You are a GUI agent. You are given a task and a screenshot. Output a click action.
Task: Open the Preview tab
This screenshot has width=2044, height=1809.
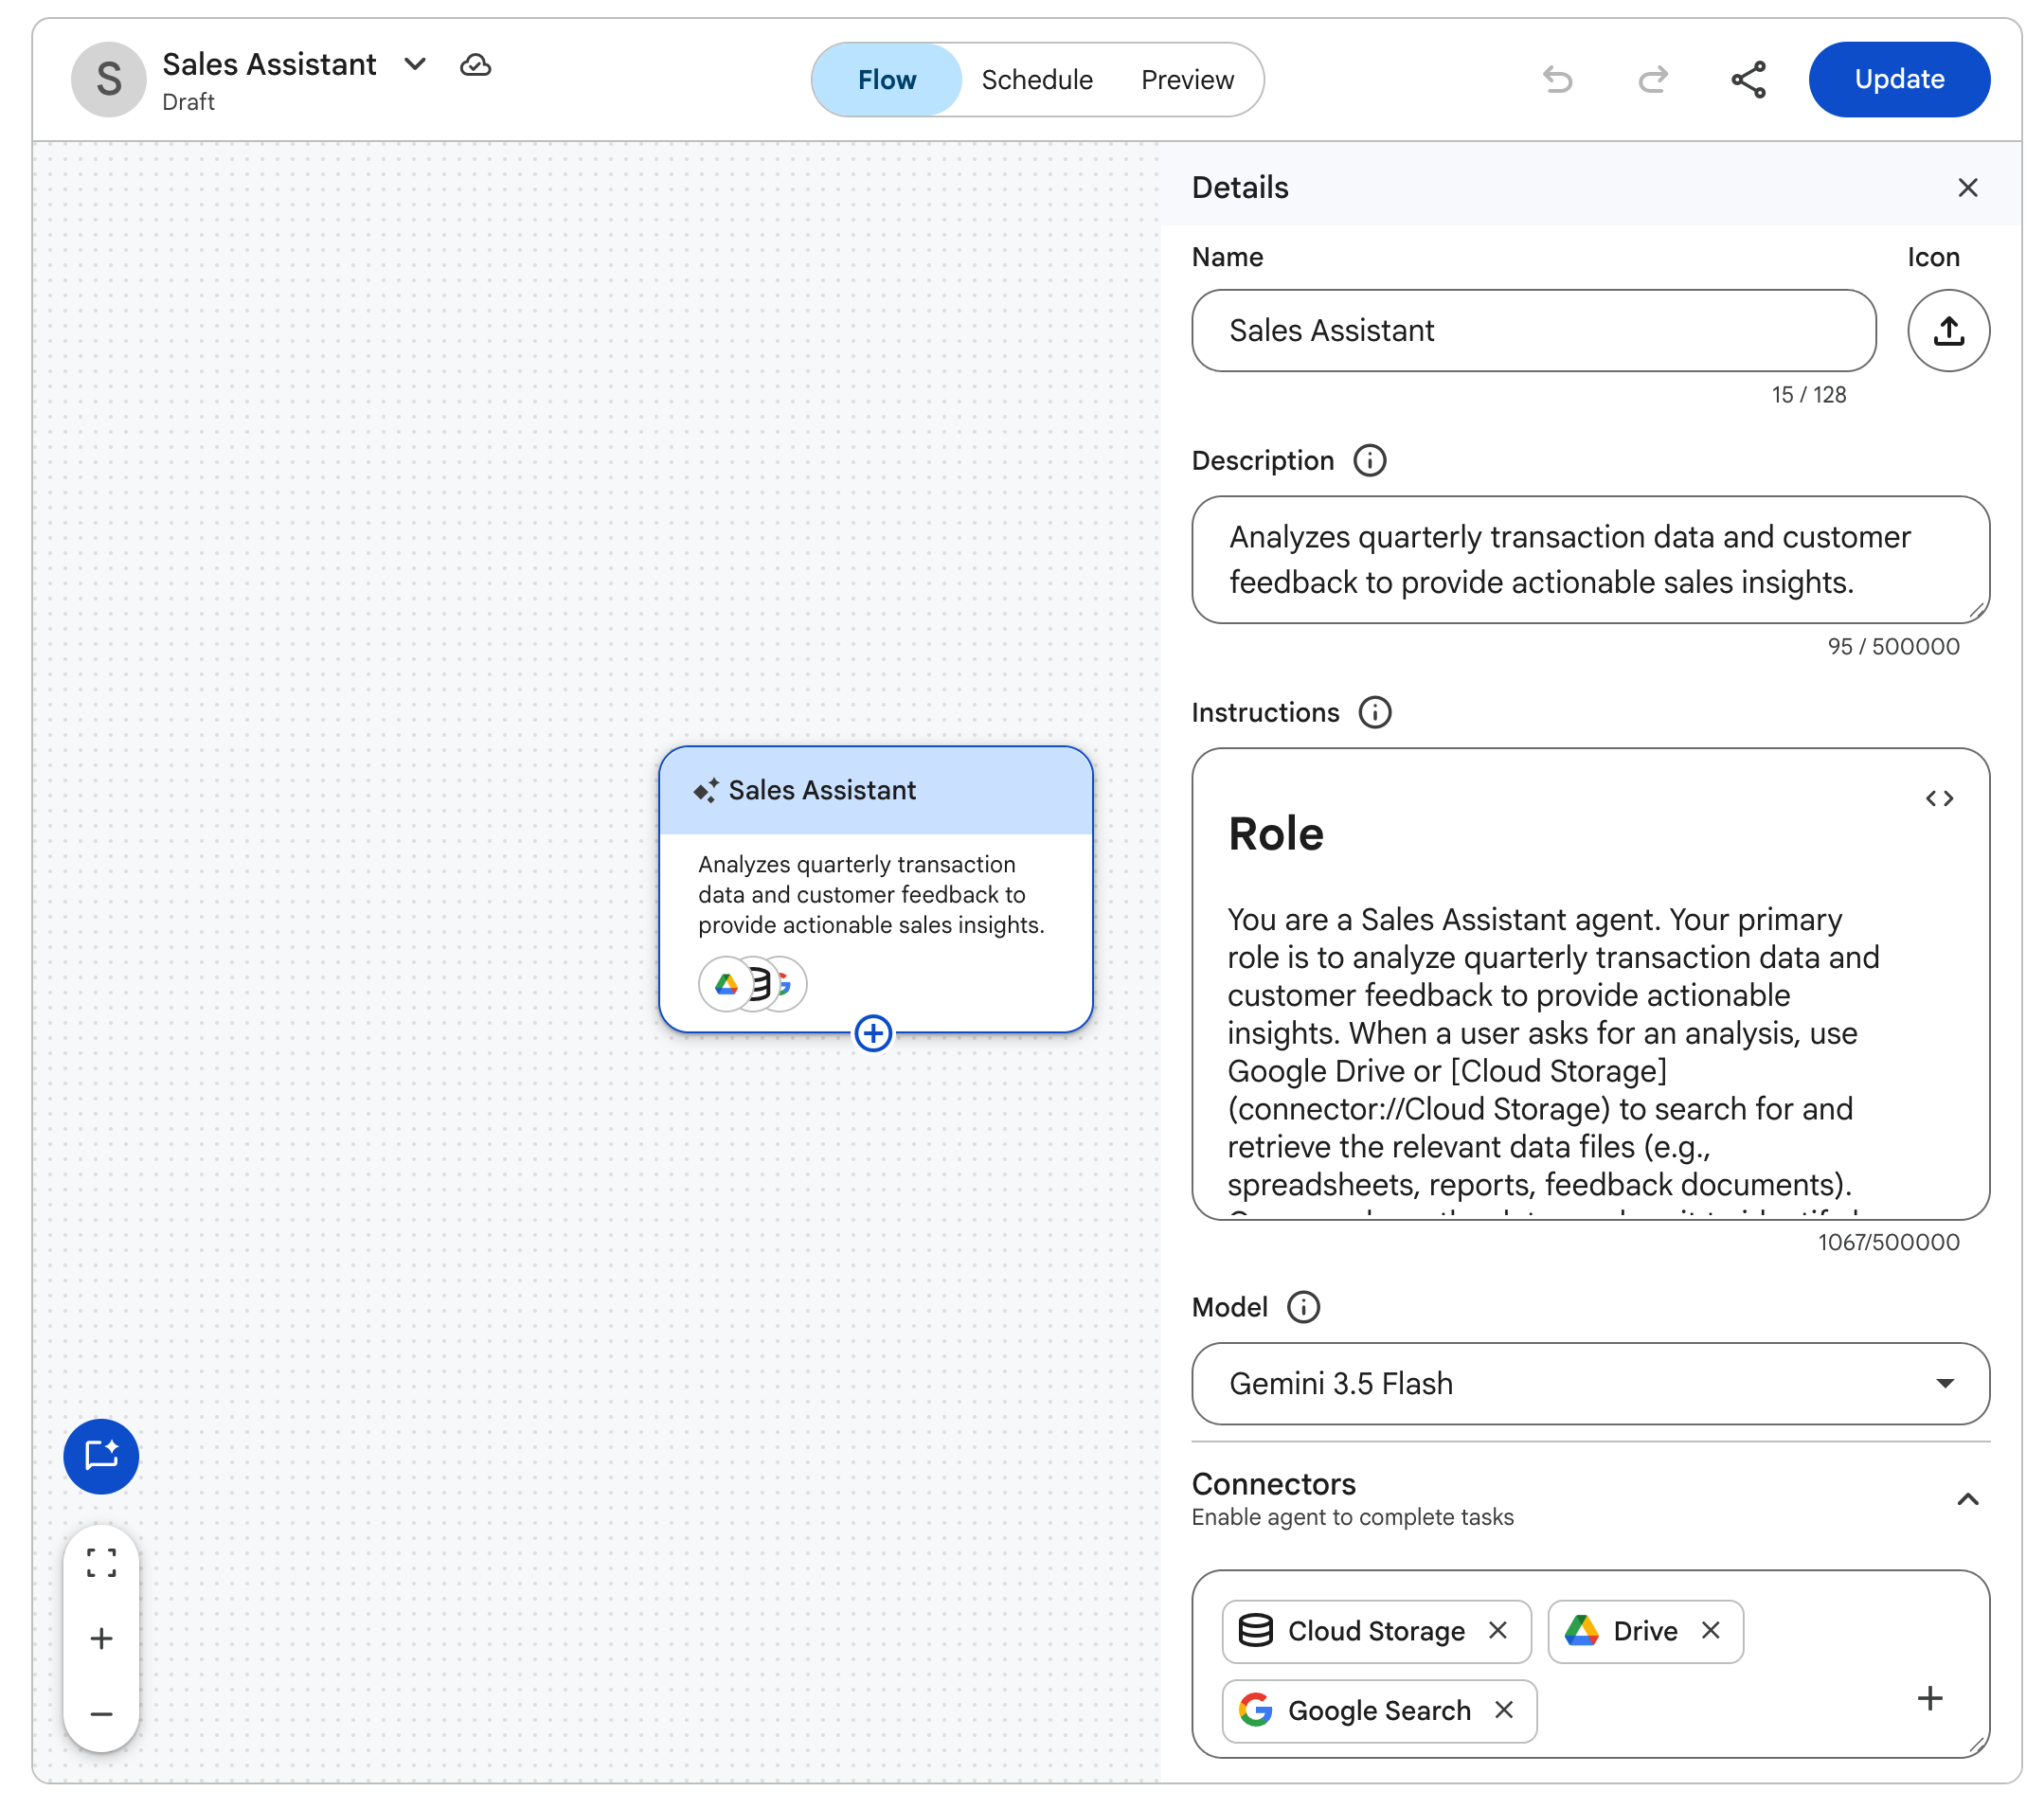click(x=1187, y=80)
